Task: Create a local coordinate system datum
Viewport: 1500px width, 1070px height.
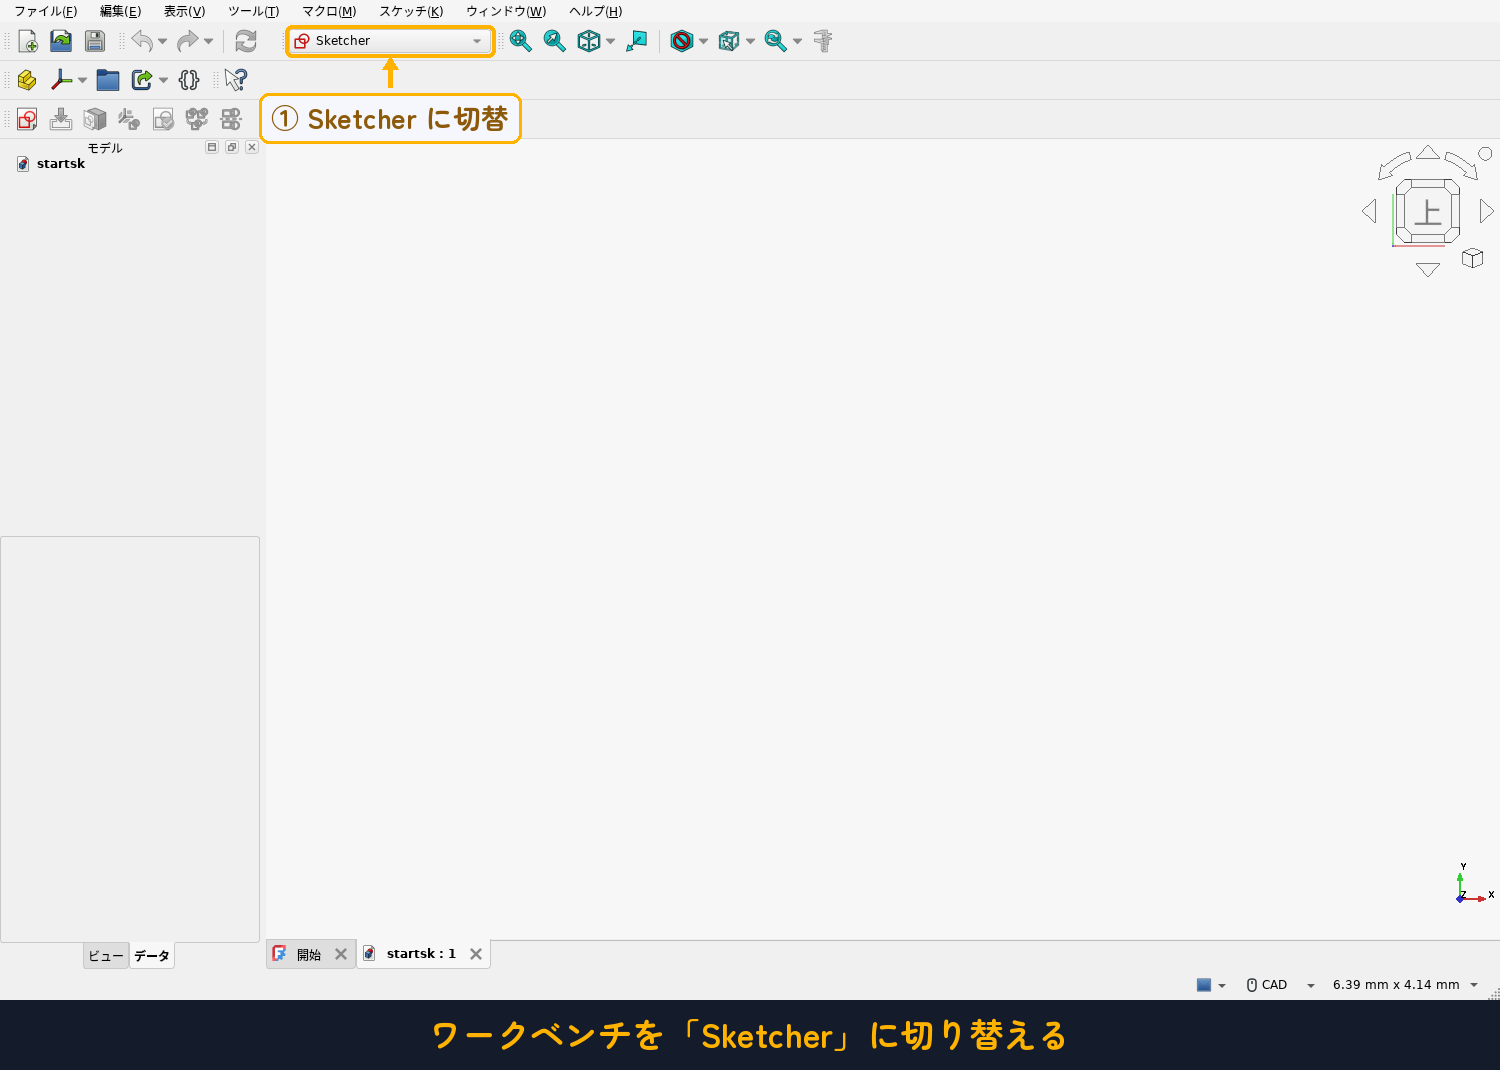Action: [61, 80]
